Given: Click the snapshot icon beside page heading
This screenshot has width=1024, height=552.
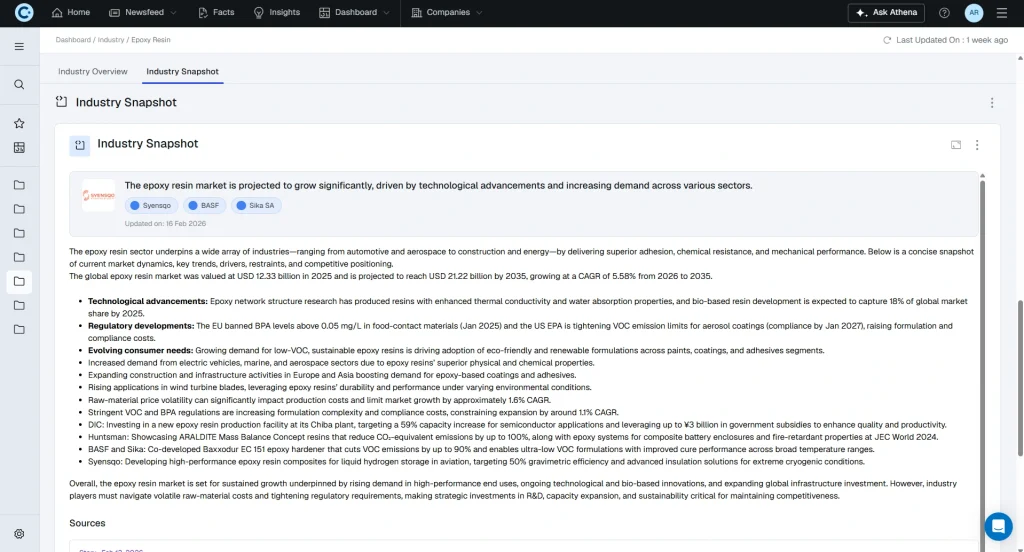Looking at the screenshot, I should tap(61, 102).
